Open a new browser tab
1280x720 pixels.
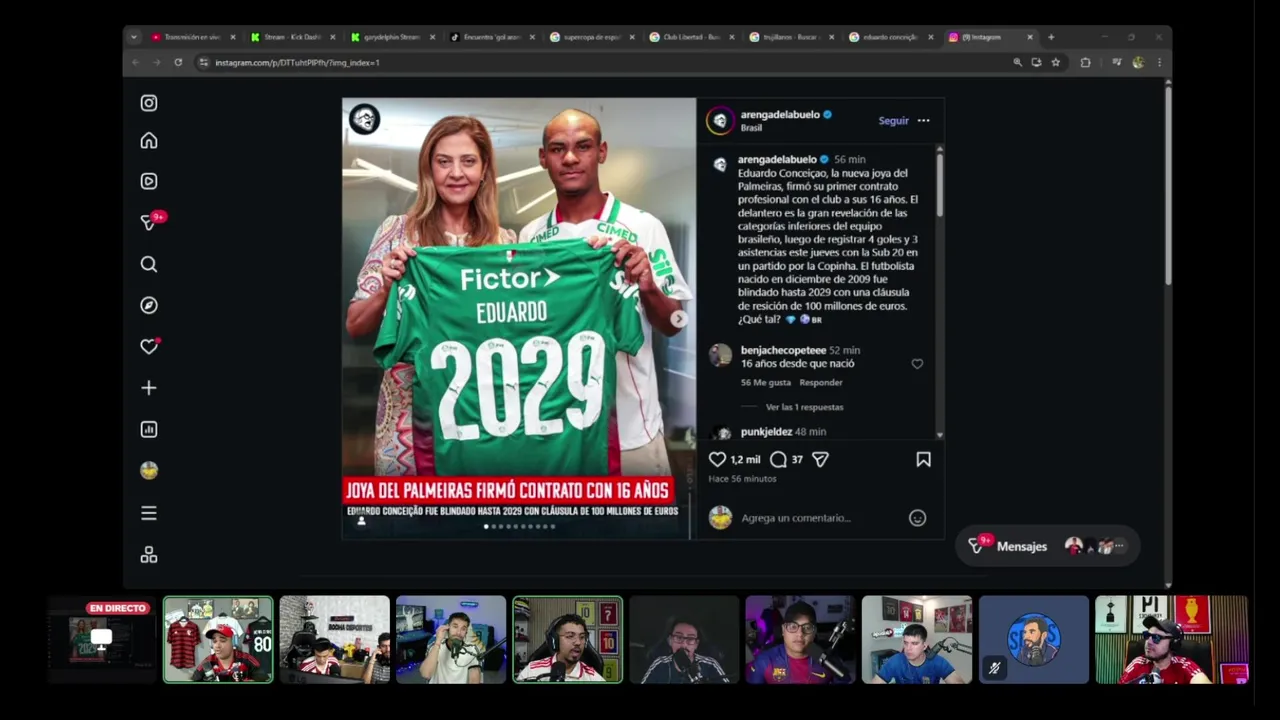[x=1050, y=37]
